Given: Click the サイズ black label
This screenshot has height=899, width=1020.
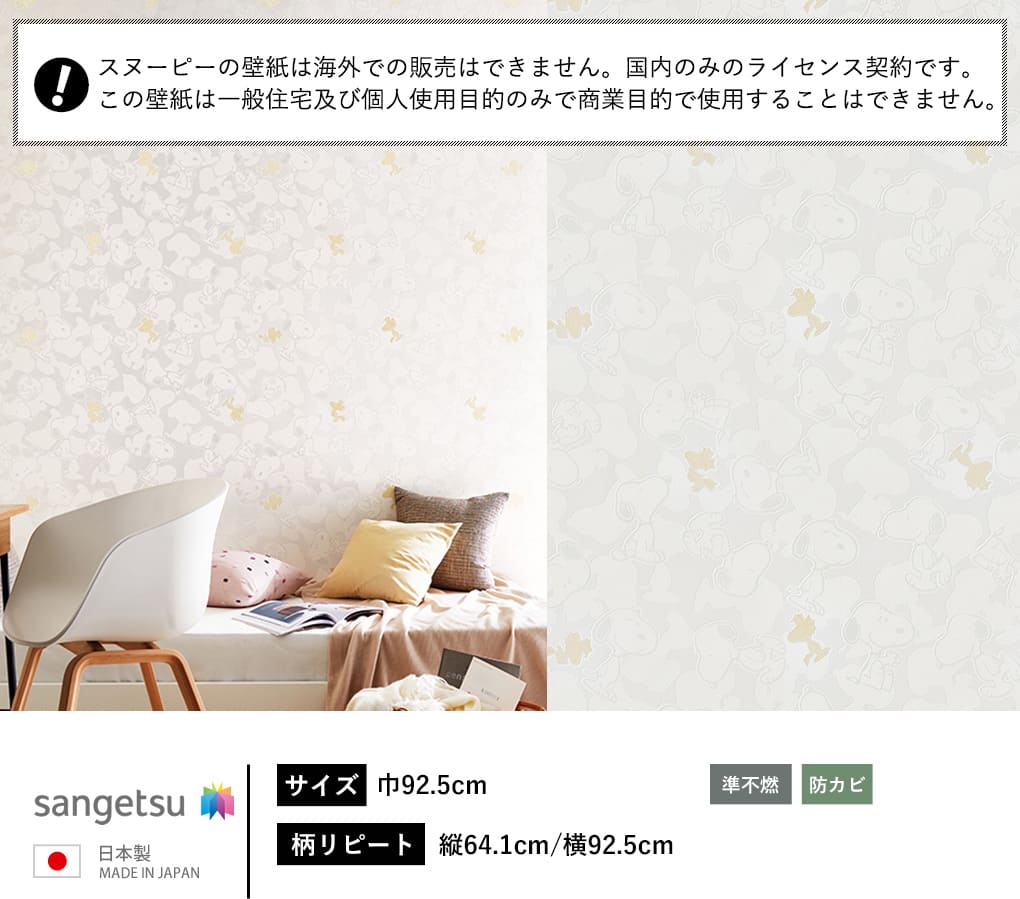Looking at the screenshot, I should coord(322,785).
